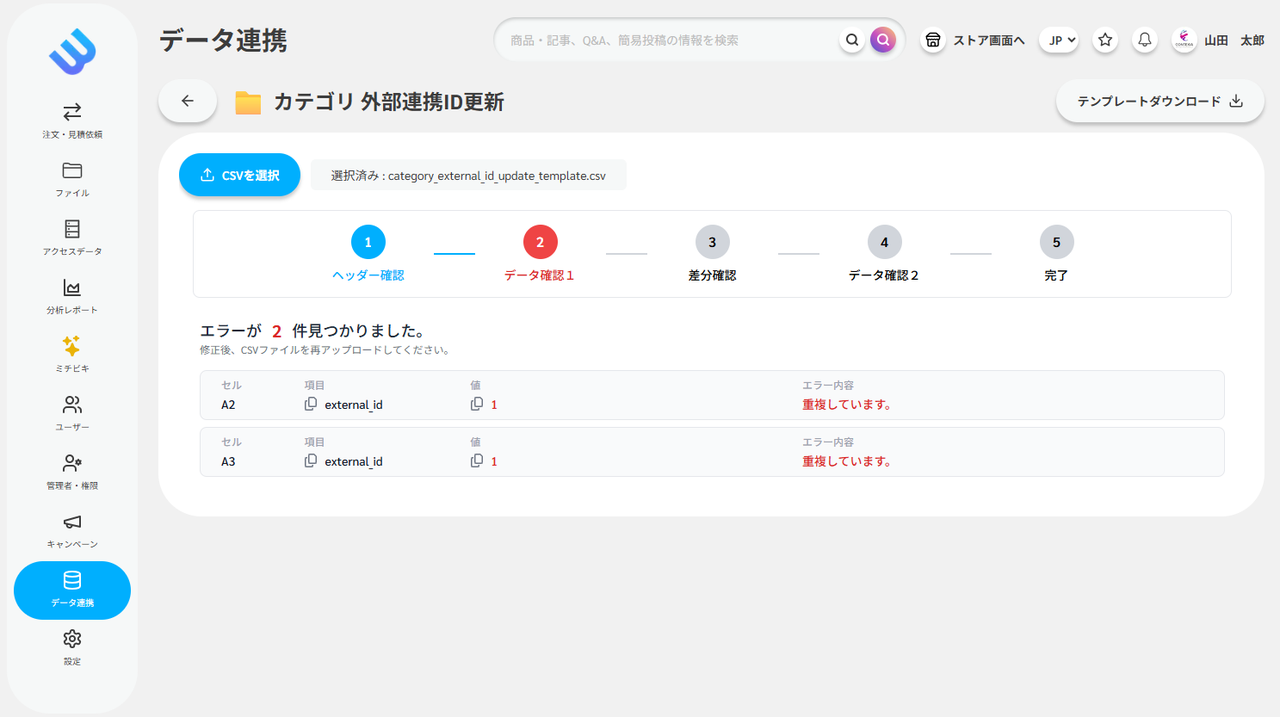The height and width of the screenshot is (717, 1280).
Task: Copy the external_id item name in row A2
Action: (310, 404)
